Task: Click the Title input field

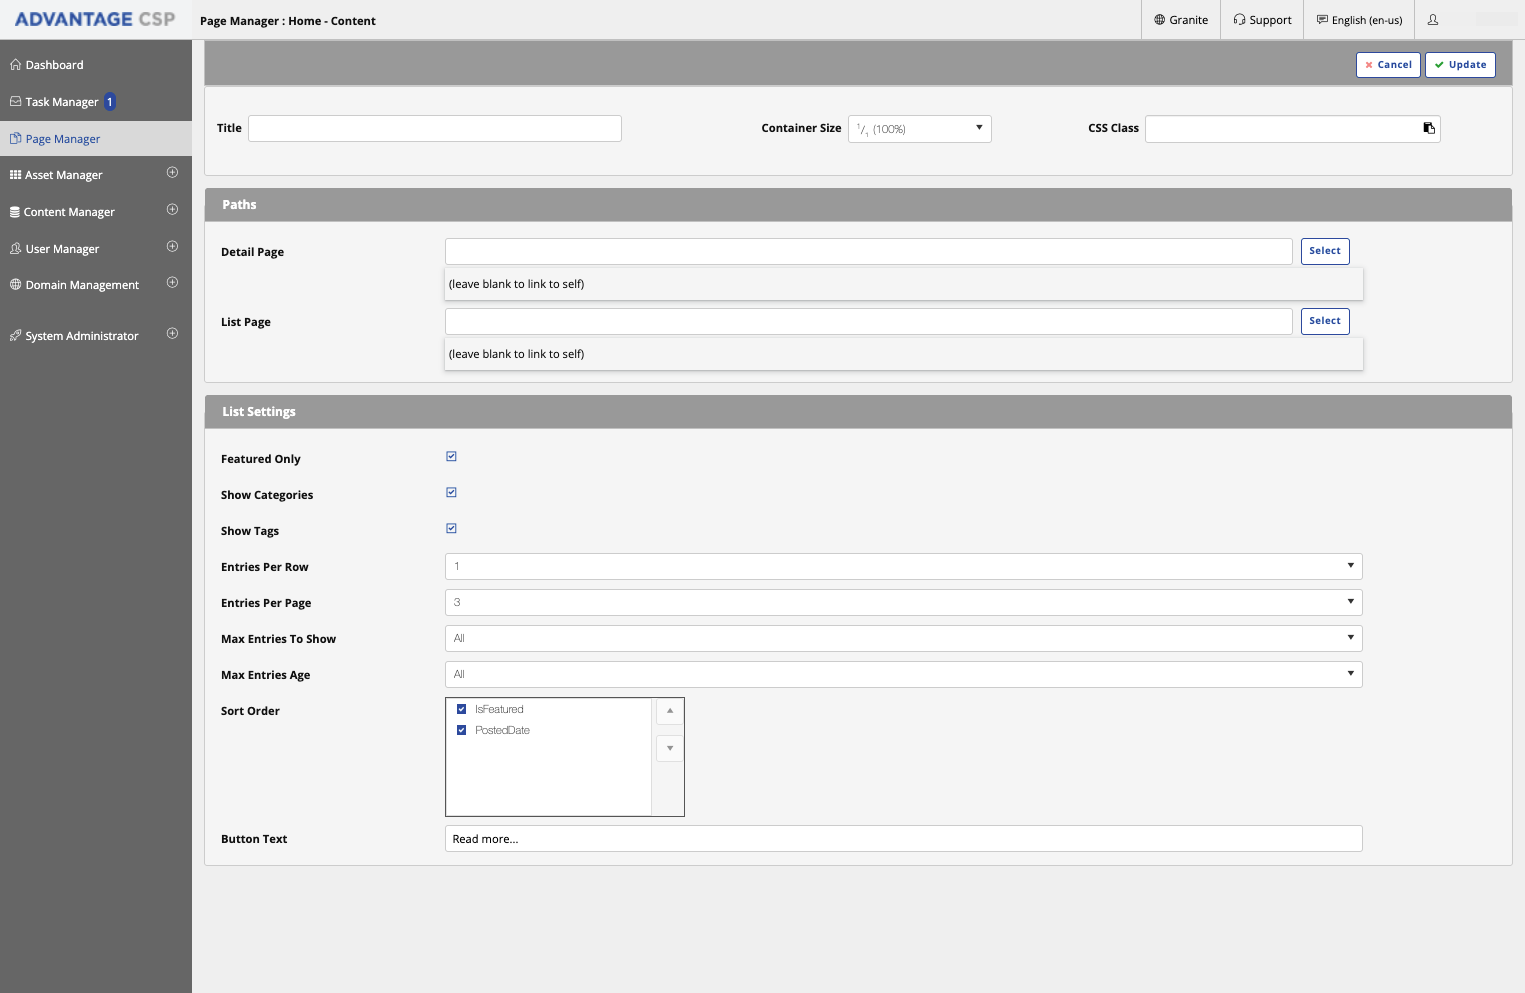Action: pyautogui.click(x=435, y=128)
